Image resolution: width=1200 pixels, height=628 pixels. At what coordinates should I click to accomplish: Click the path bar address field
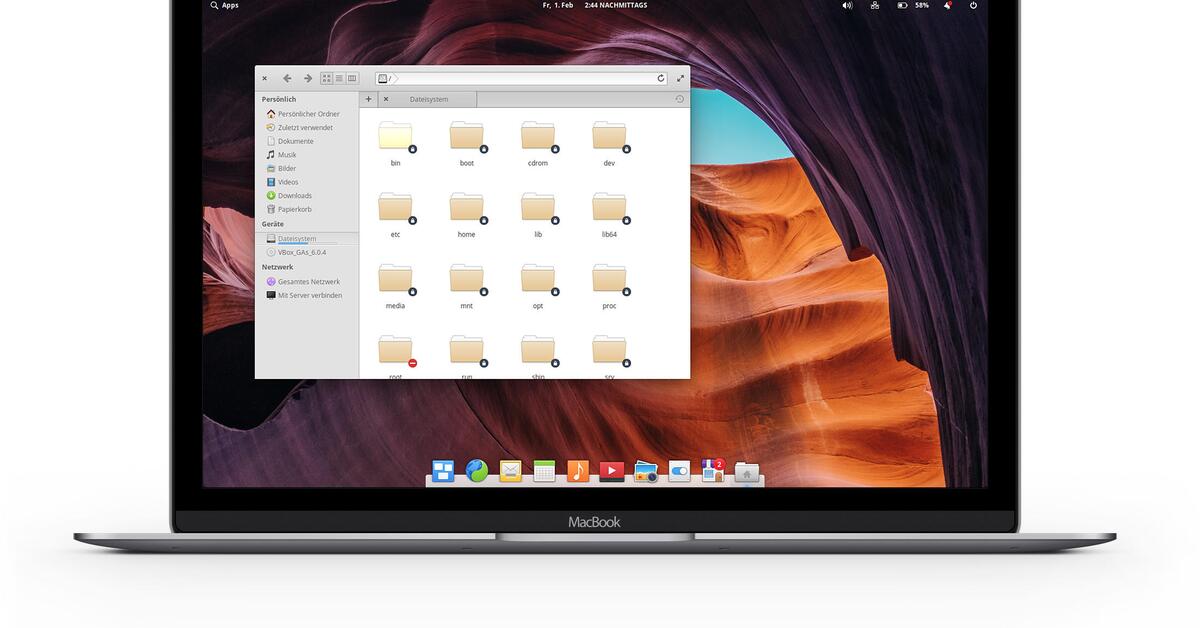pyautogui.click(x=521, y=78)
